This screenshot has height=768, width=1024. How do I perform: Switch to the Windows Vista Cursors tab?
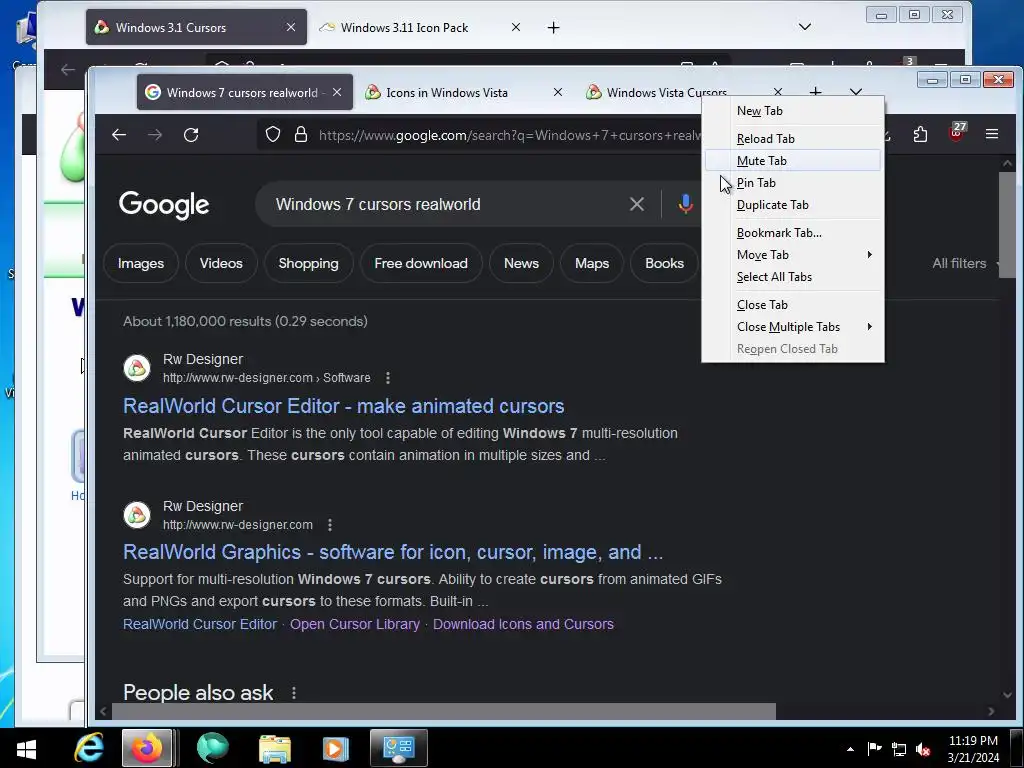pyautogui.click(x=666, y=93)
